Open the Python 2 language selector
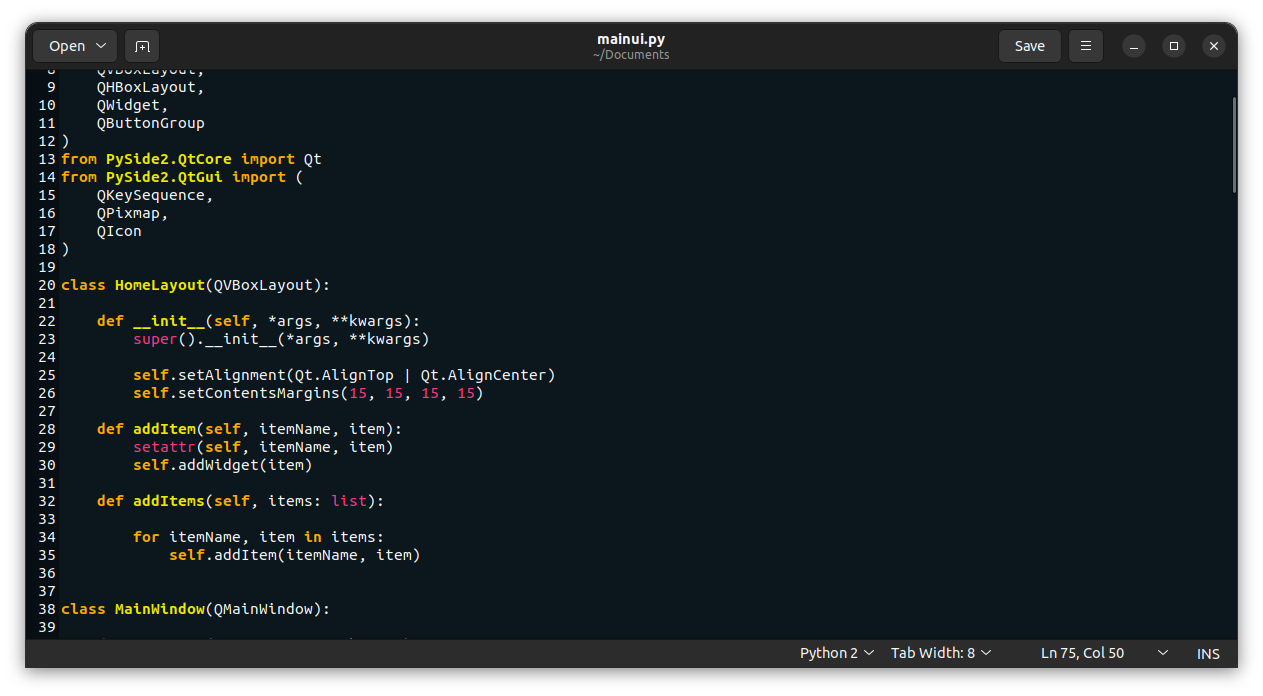 click(836, 652)
